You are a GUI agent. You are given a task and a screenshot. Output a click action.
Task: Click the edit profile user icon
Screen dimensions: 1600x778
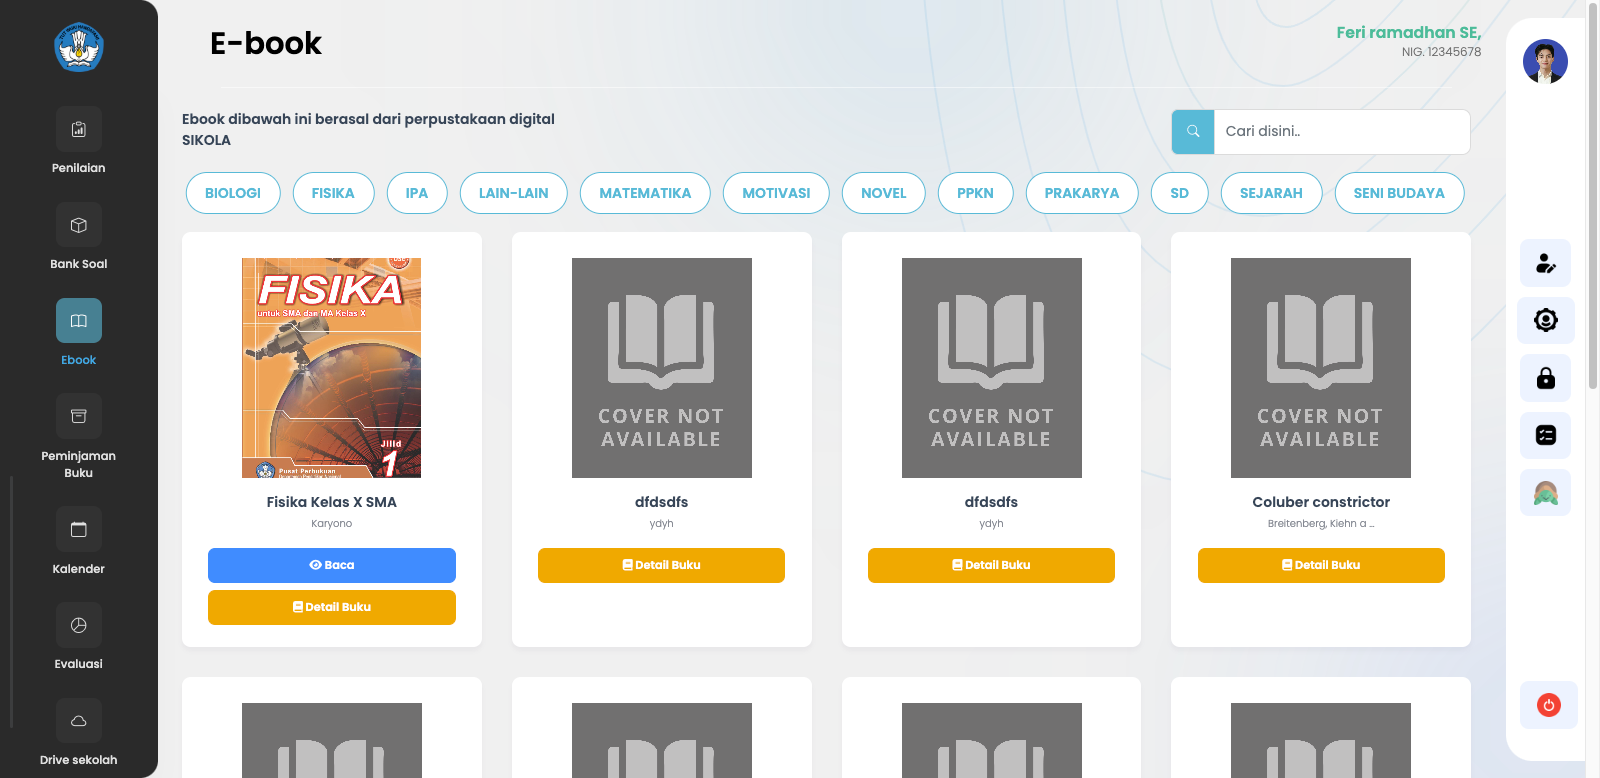[1545, 263]
